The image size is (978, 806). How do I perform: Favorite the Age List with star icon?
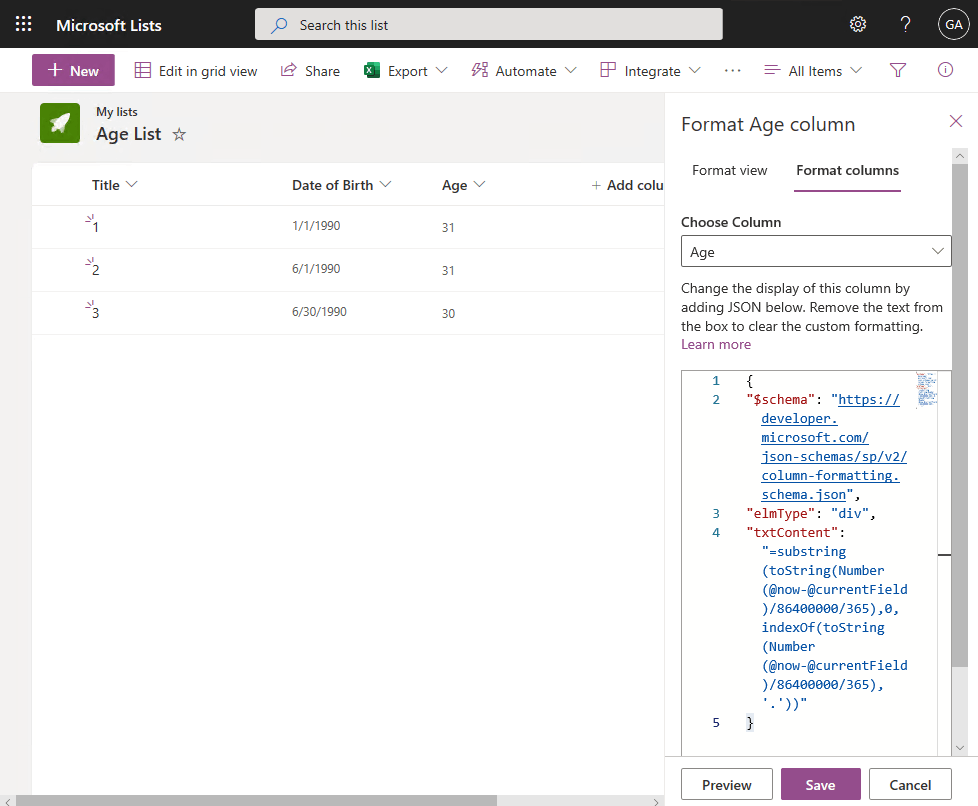tap(180, 134)
